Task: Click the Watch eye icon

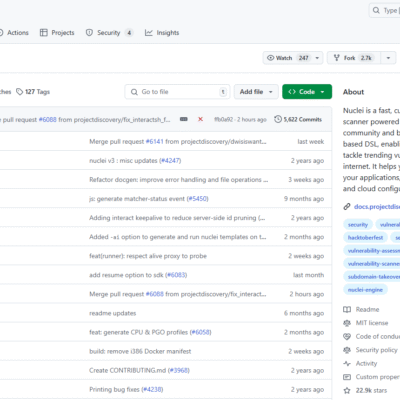Action: click(x=270, y=58)
